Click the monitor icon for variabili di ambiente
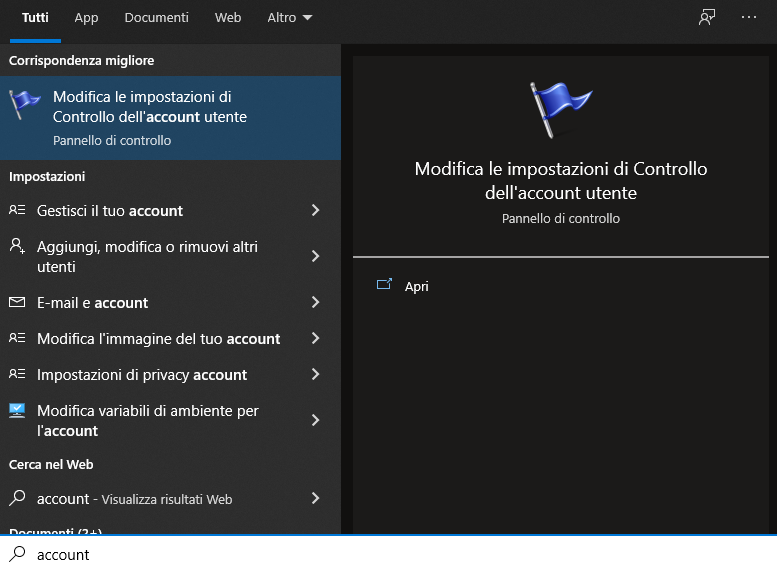The height and width of the screenshot is (569, 777). tap(17, 410)
